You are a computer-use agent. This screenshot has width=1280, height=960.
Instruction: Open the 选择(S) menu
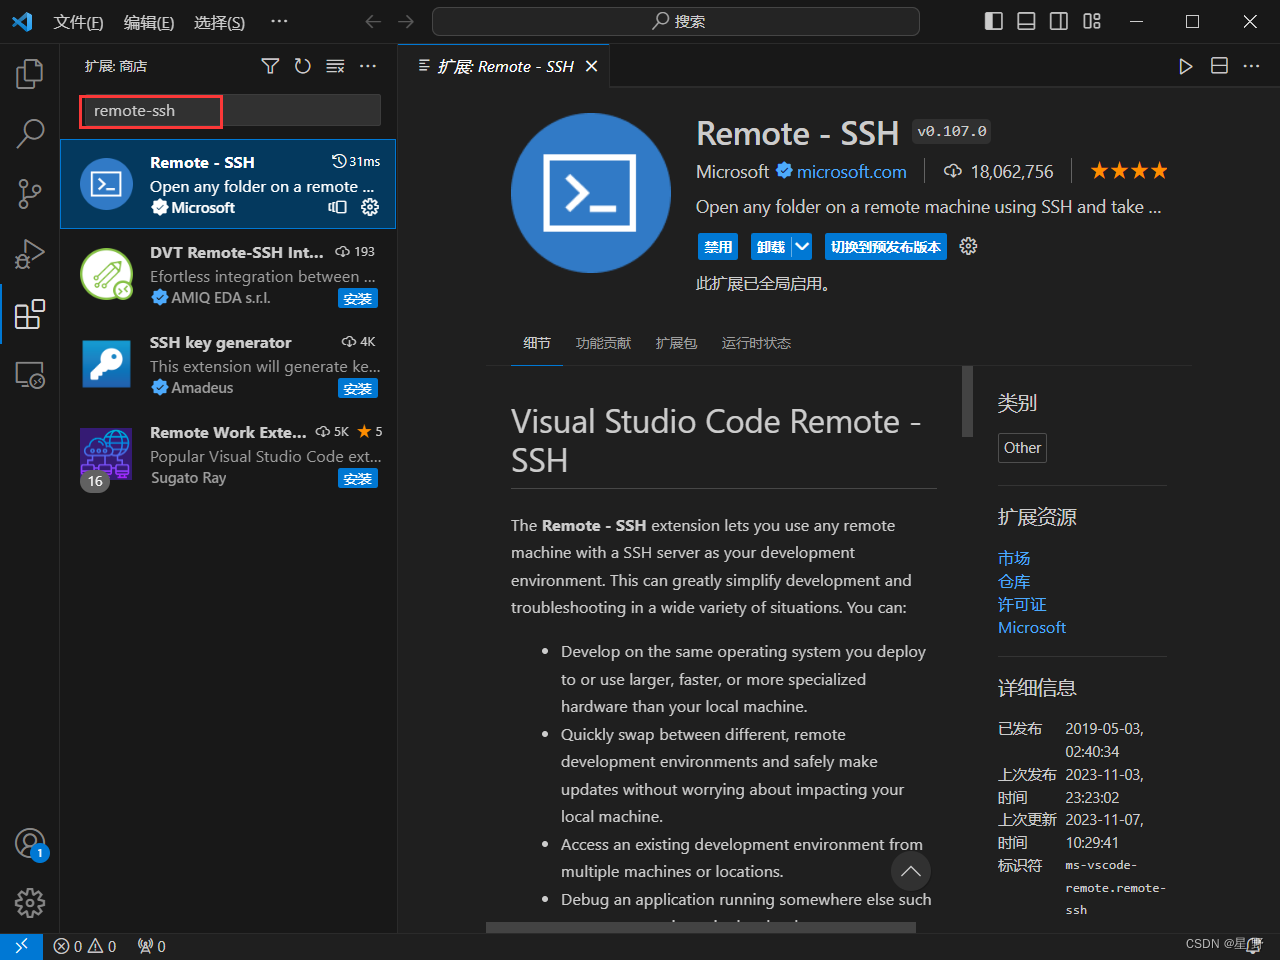point(219,22)
